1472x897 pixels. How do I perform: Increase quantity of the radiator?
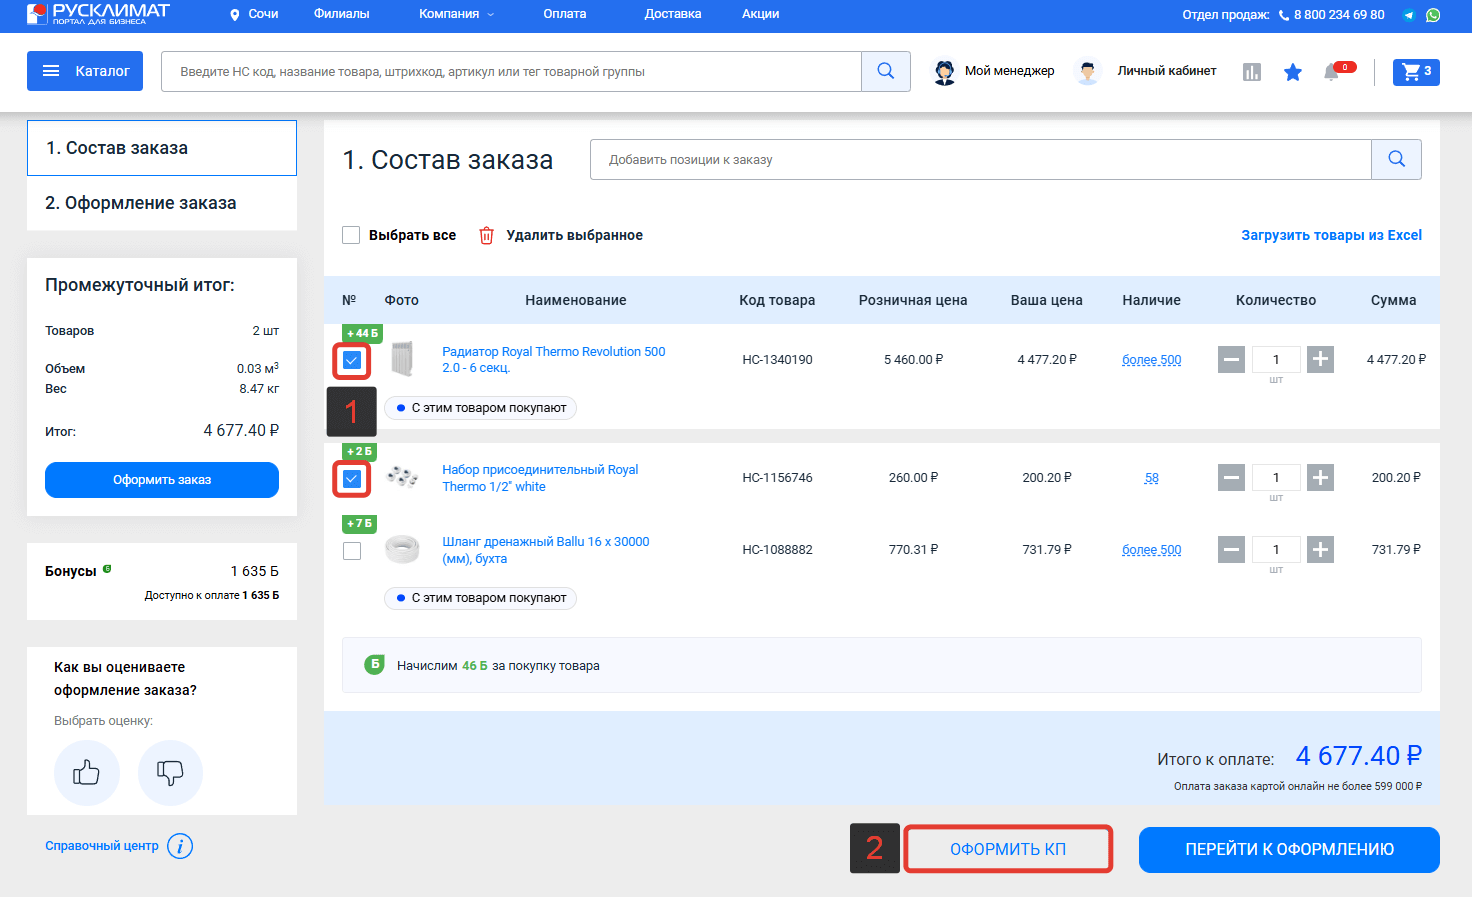tap(1320, 359)
